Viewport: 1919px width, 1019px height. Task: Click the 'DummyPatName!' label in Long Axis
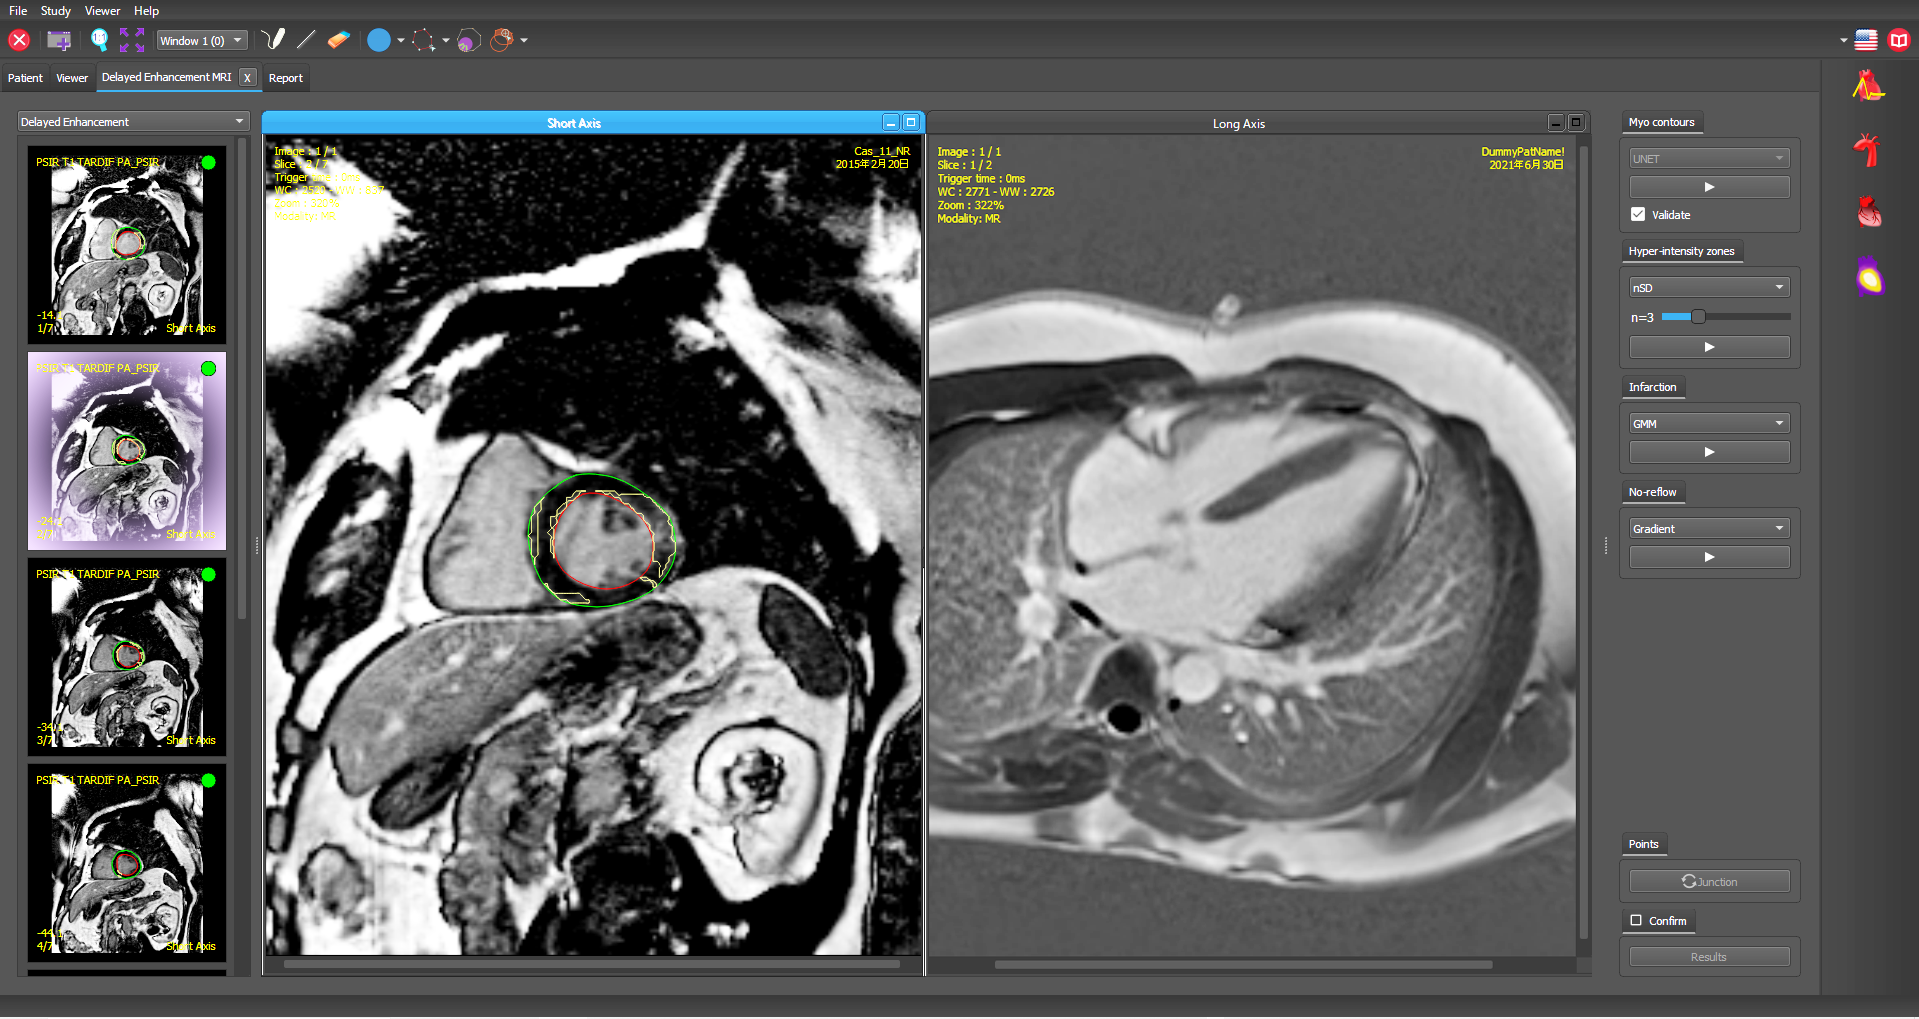point(1522,152)
